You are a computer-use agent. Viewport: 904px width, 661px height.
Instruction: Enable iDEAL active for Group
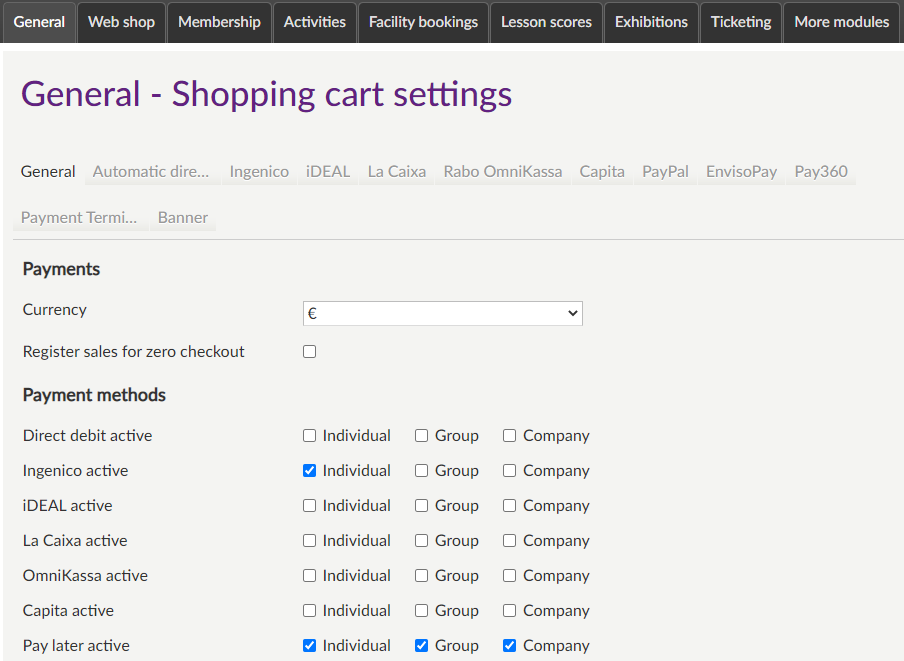tap(422, 506)
